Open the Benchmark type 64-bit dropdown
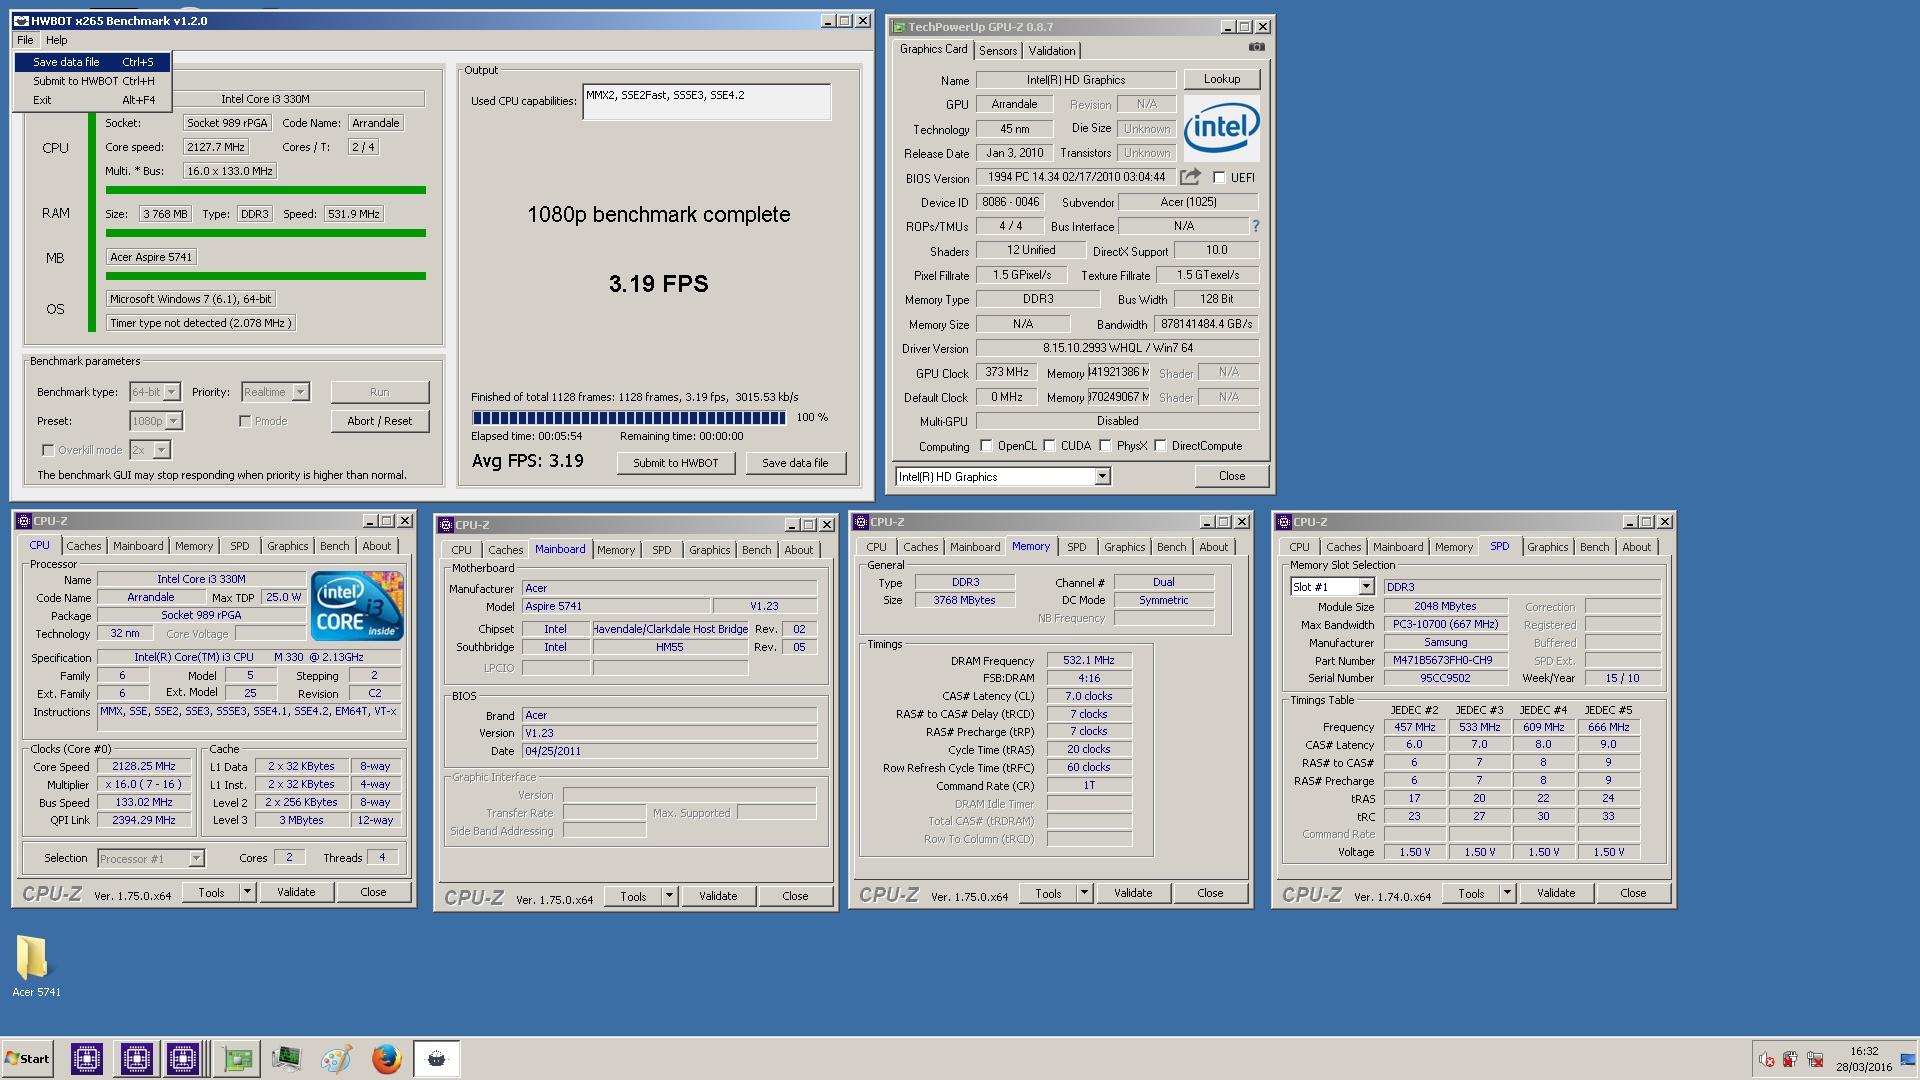 click(x=155, y=392)
